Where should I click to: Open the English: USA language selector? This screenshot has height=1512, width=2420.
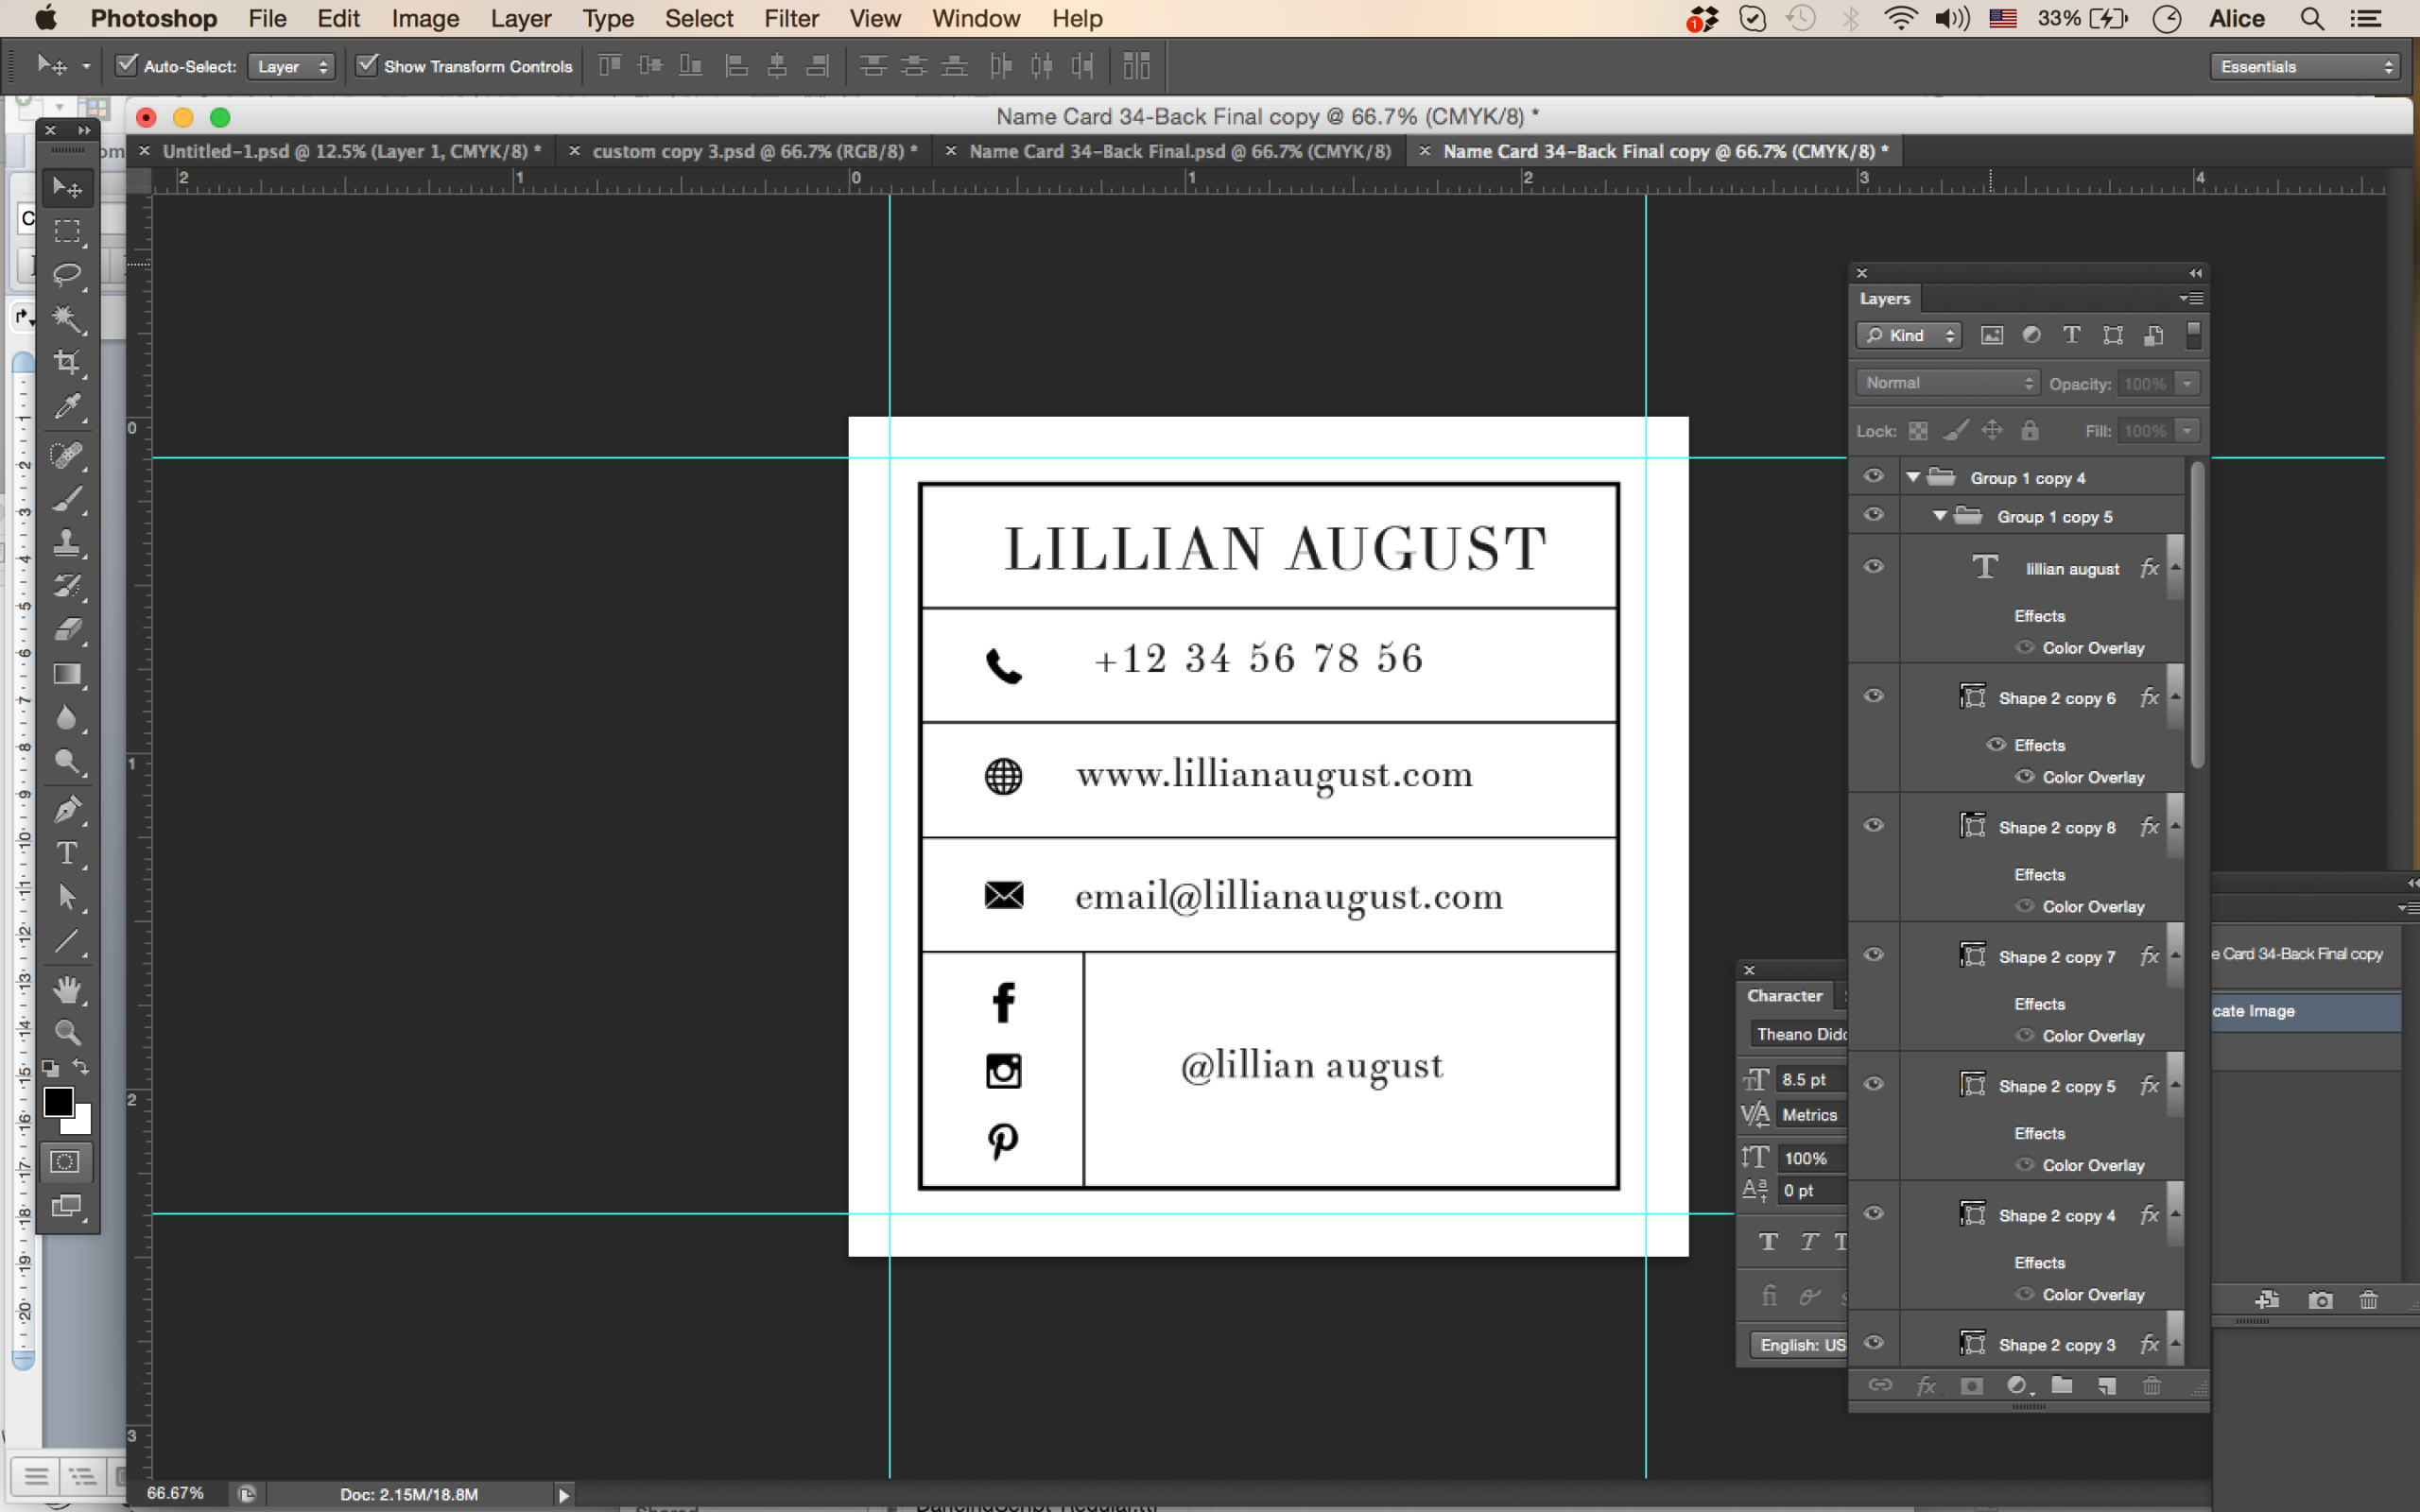point(1799,1345)
